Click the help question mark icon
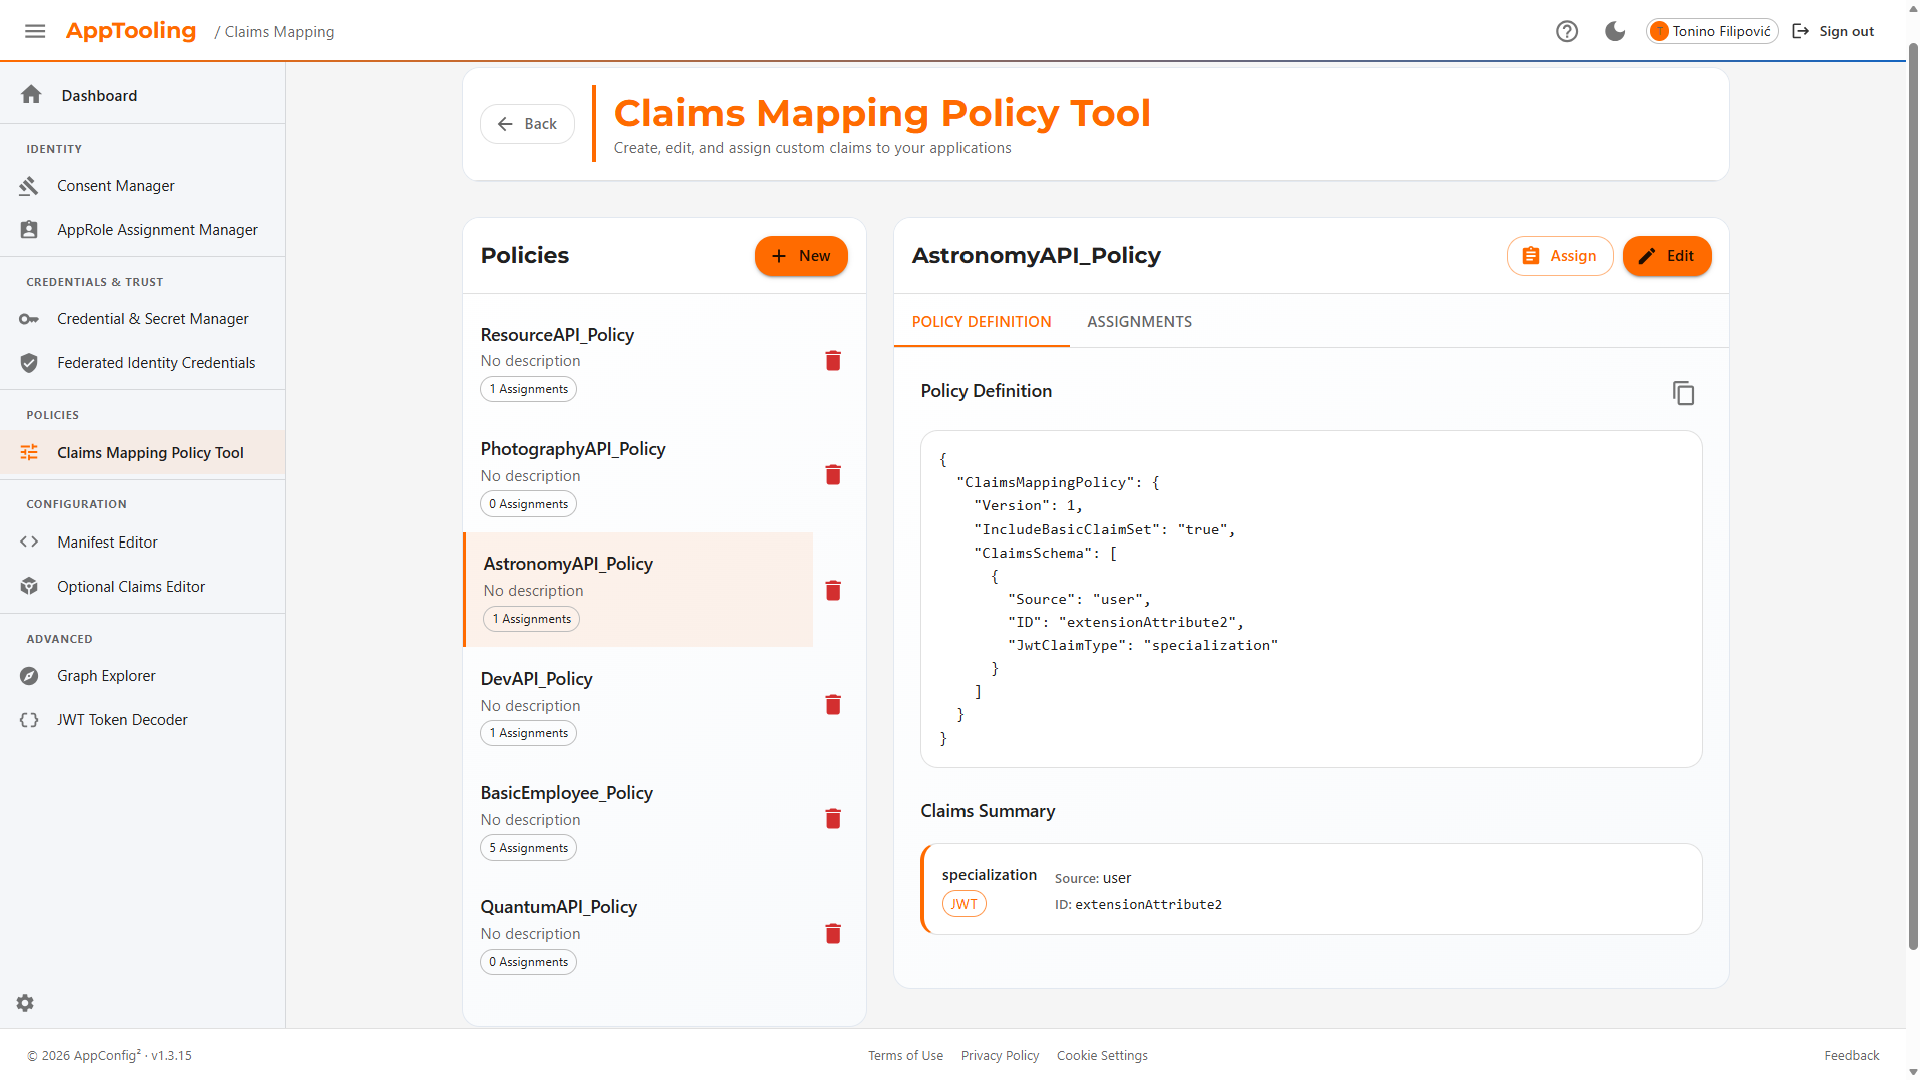 point(1567,31)
